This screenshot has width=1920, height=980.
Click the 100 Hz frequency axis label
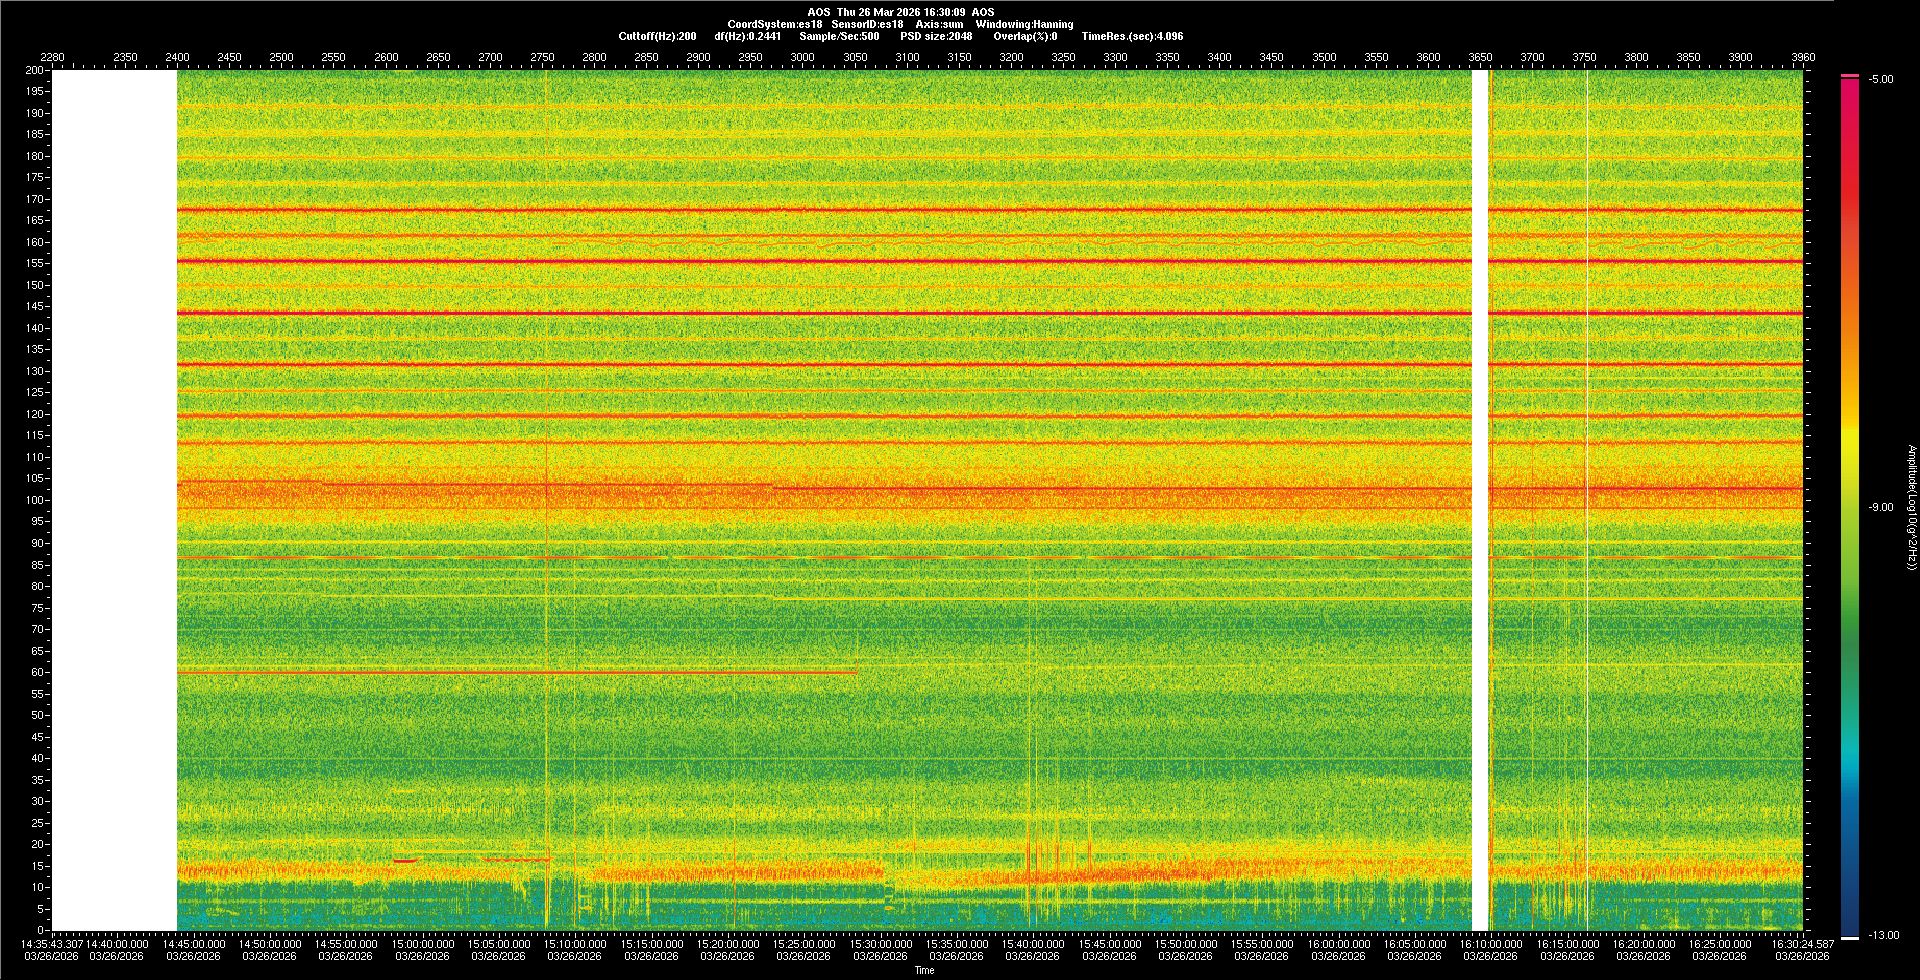point(35,500)
